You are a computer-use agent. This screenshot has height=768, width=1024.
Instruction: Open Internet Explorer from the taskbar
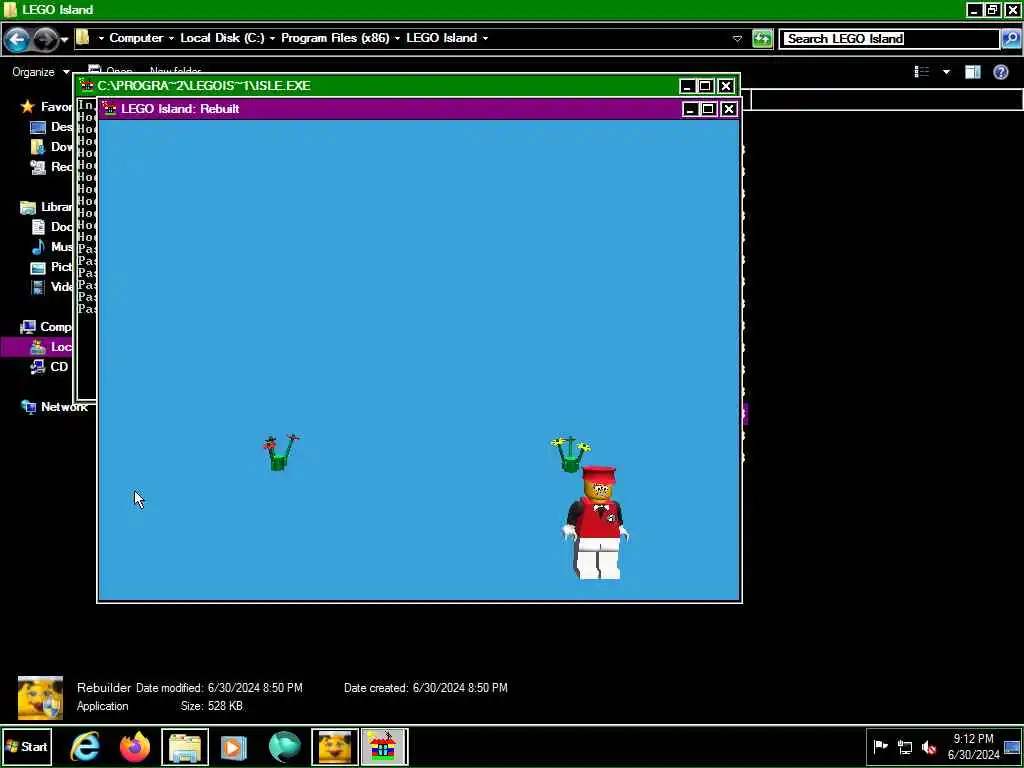click(x=86, y=747)
